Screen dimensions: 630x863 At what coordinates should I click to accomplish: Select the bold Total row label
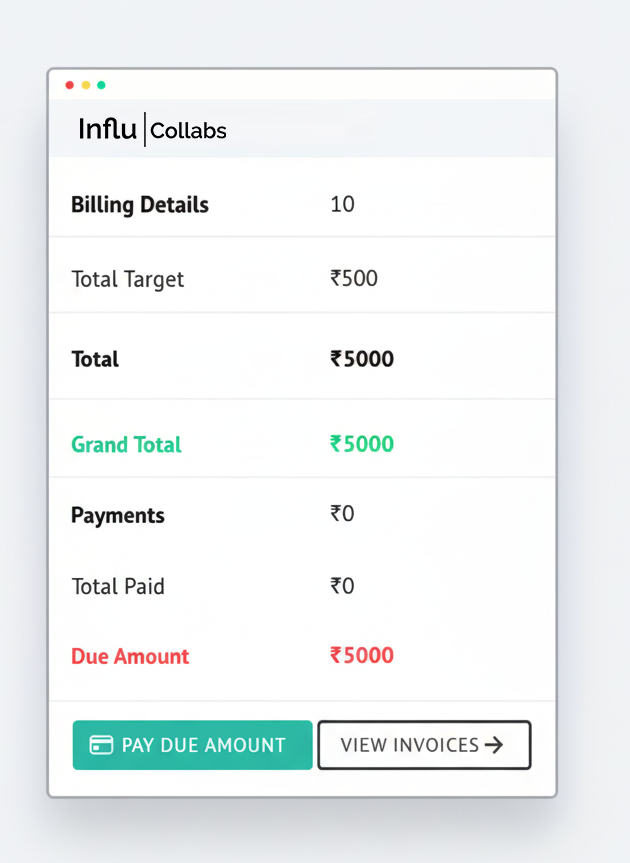click(95, 359)
